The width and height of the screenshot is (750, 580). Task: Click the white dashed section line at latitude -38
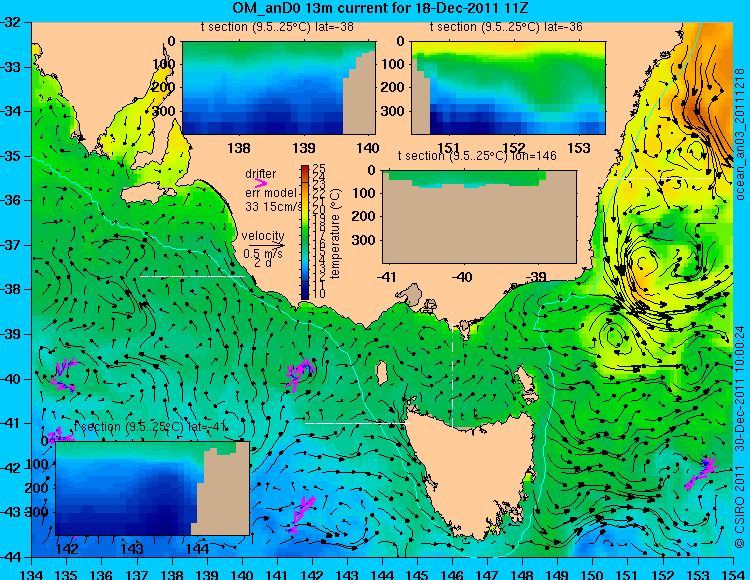click(192, 276)
